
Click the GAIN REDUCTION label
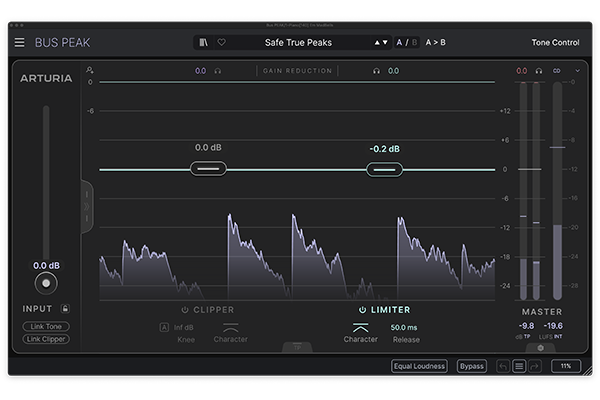click(x=297, y=71)
